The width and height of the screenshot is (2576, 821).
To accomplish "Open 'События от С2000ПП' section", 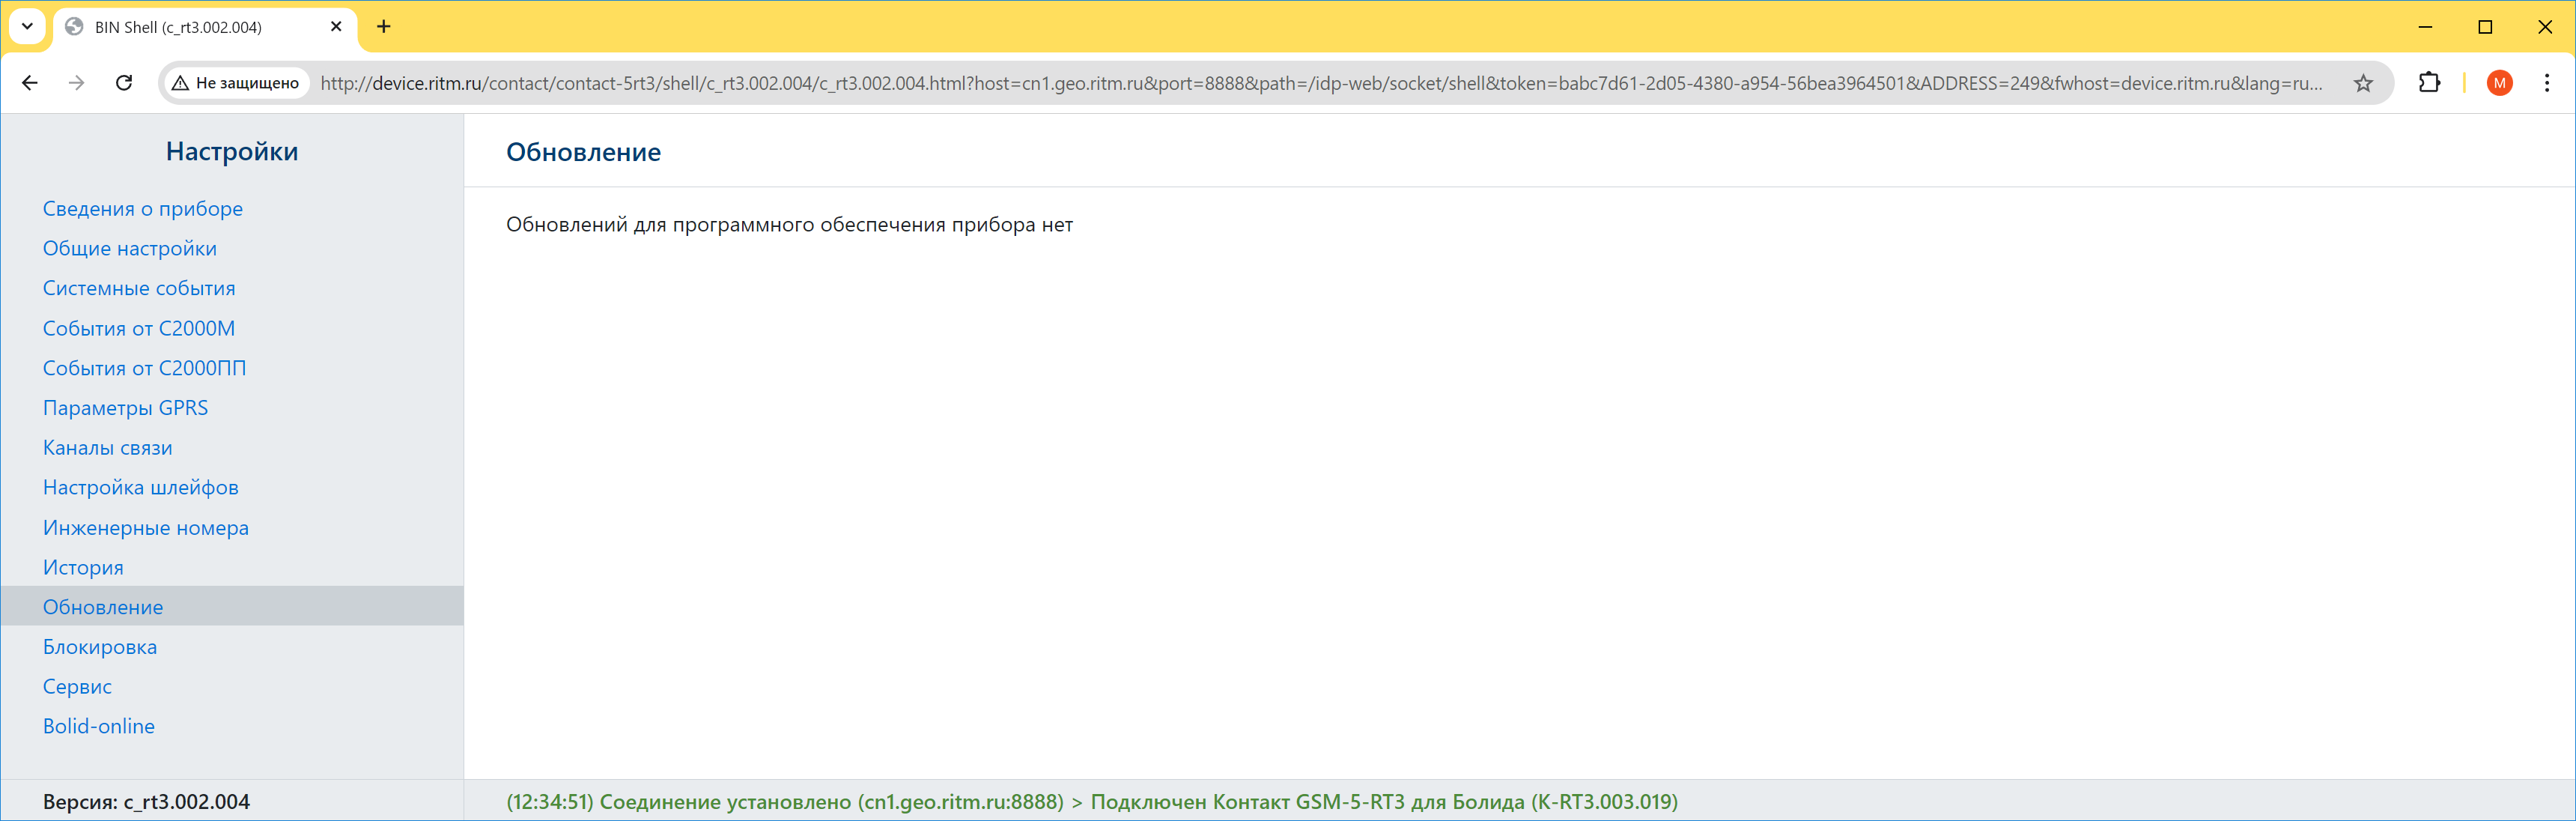I will 144,368.
